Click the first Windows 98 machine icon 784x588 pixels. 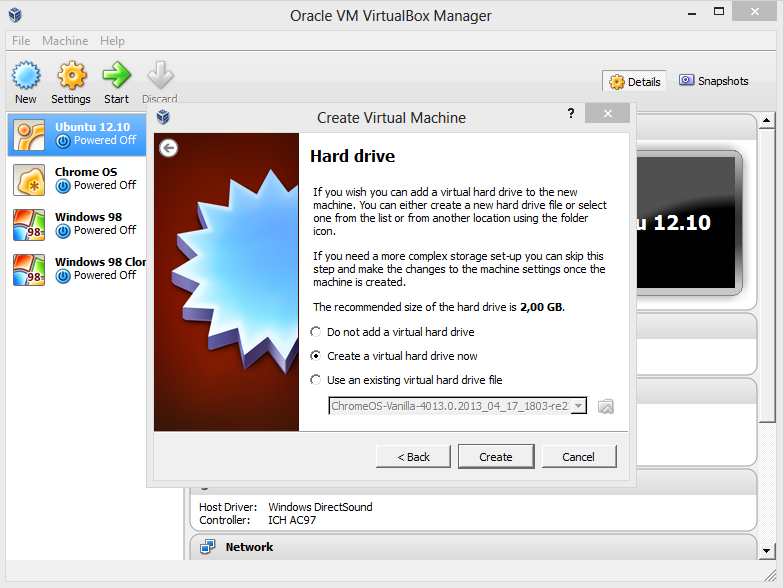pos(28,224)
